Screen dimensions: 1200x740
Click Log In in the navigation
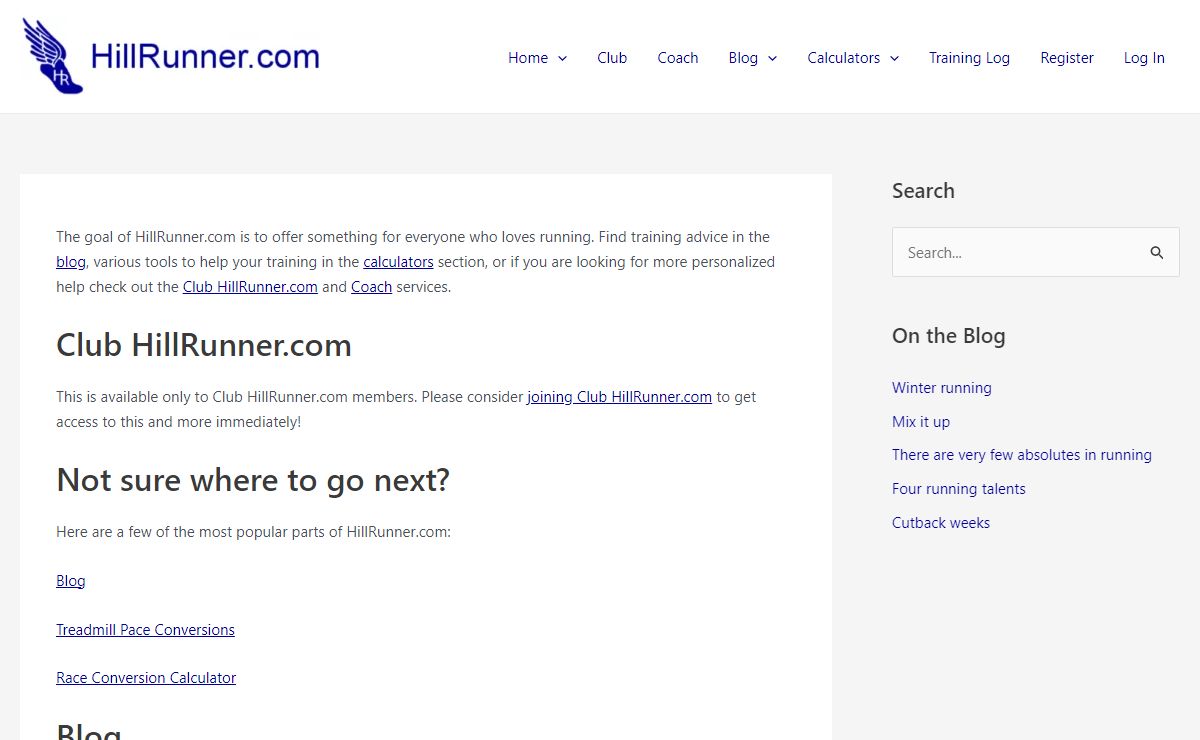(1144, 58)
